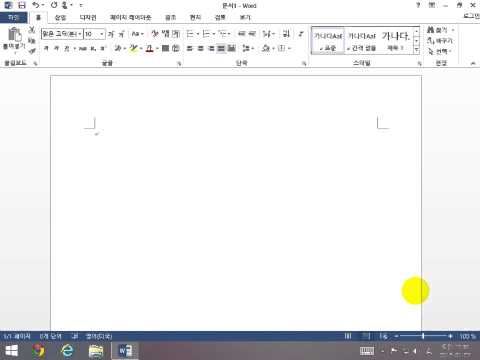Viewport: 480px width, 360px height.
Task: Open line spacing dropdown
Action: click(248, 48)
